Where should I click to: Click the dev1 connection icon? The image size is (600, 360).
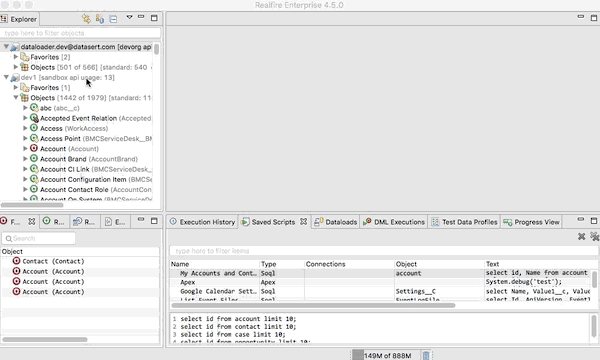pos(15,78)
